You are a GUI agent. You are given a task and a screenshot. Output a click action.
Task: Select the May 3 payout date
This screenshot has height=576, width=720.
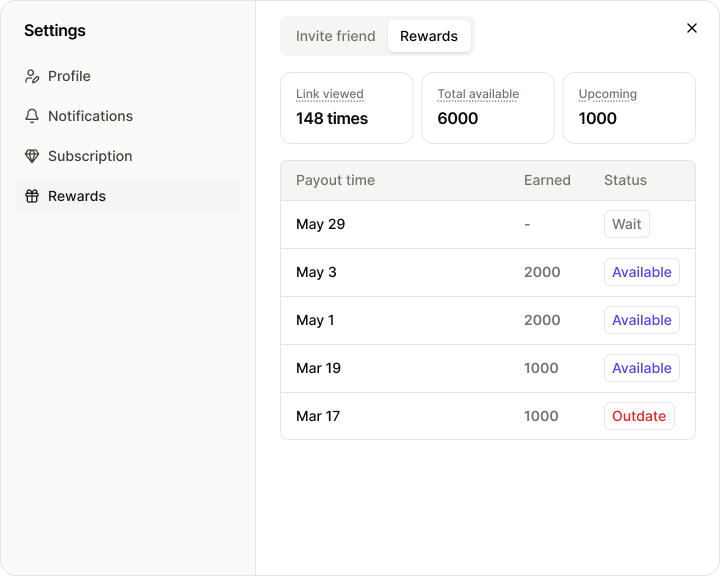click(316, 272)
